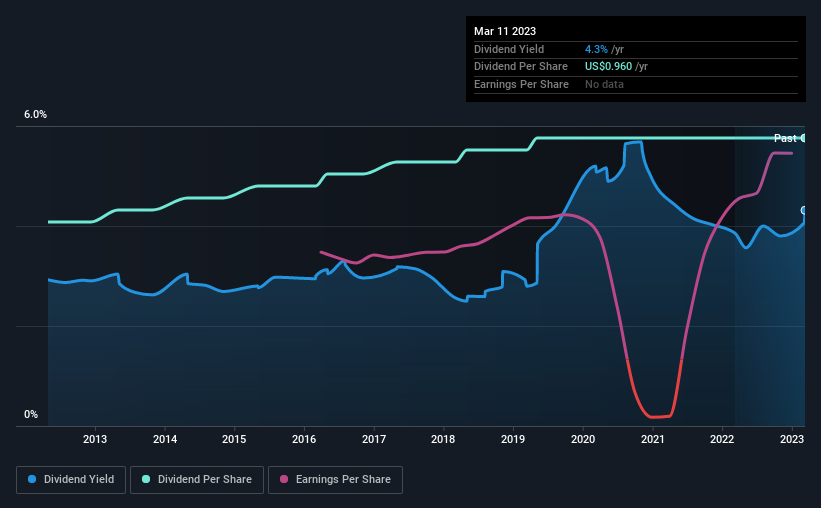
Task: Click the 4.3% dividend yield tooltip value
Action: (596, 49)
